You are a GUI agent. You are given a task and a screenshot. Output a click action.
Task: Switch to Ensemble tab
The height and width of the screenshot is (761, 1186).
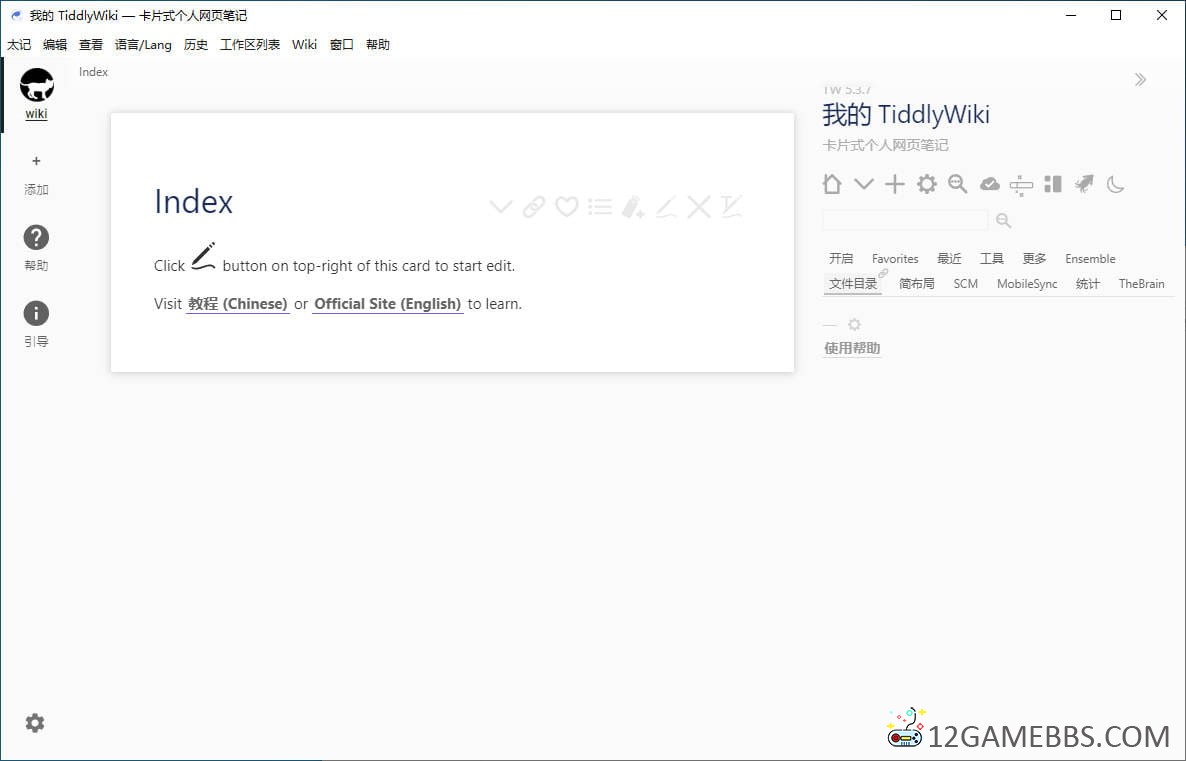(1090, 259)
